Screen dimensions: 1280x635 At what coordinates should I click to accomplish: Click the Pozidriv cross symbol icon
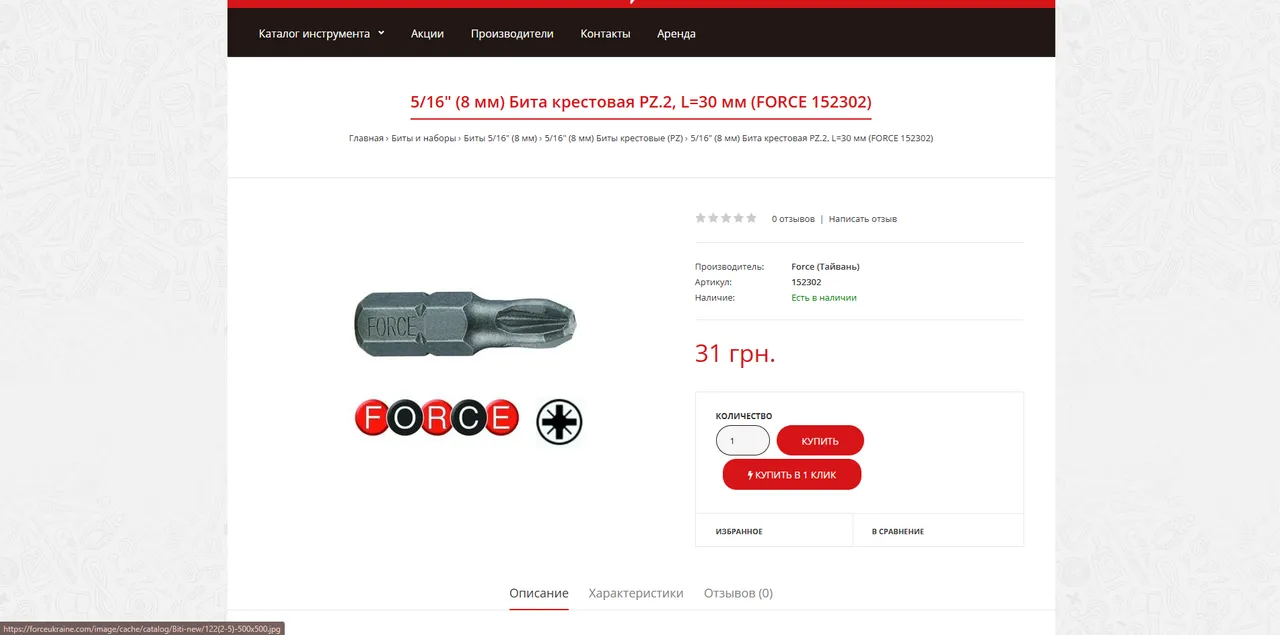pos(559,421)
